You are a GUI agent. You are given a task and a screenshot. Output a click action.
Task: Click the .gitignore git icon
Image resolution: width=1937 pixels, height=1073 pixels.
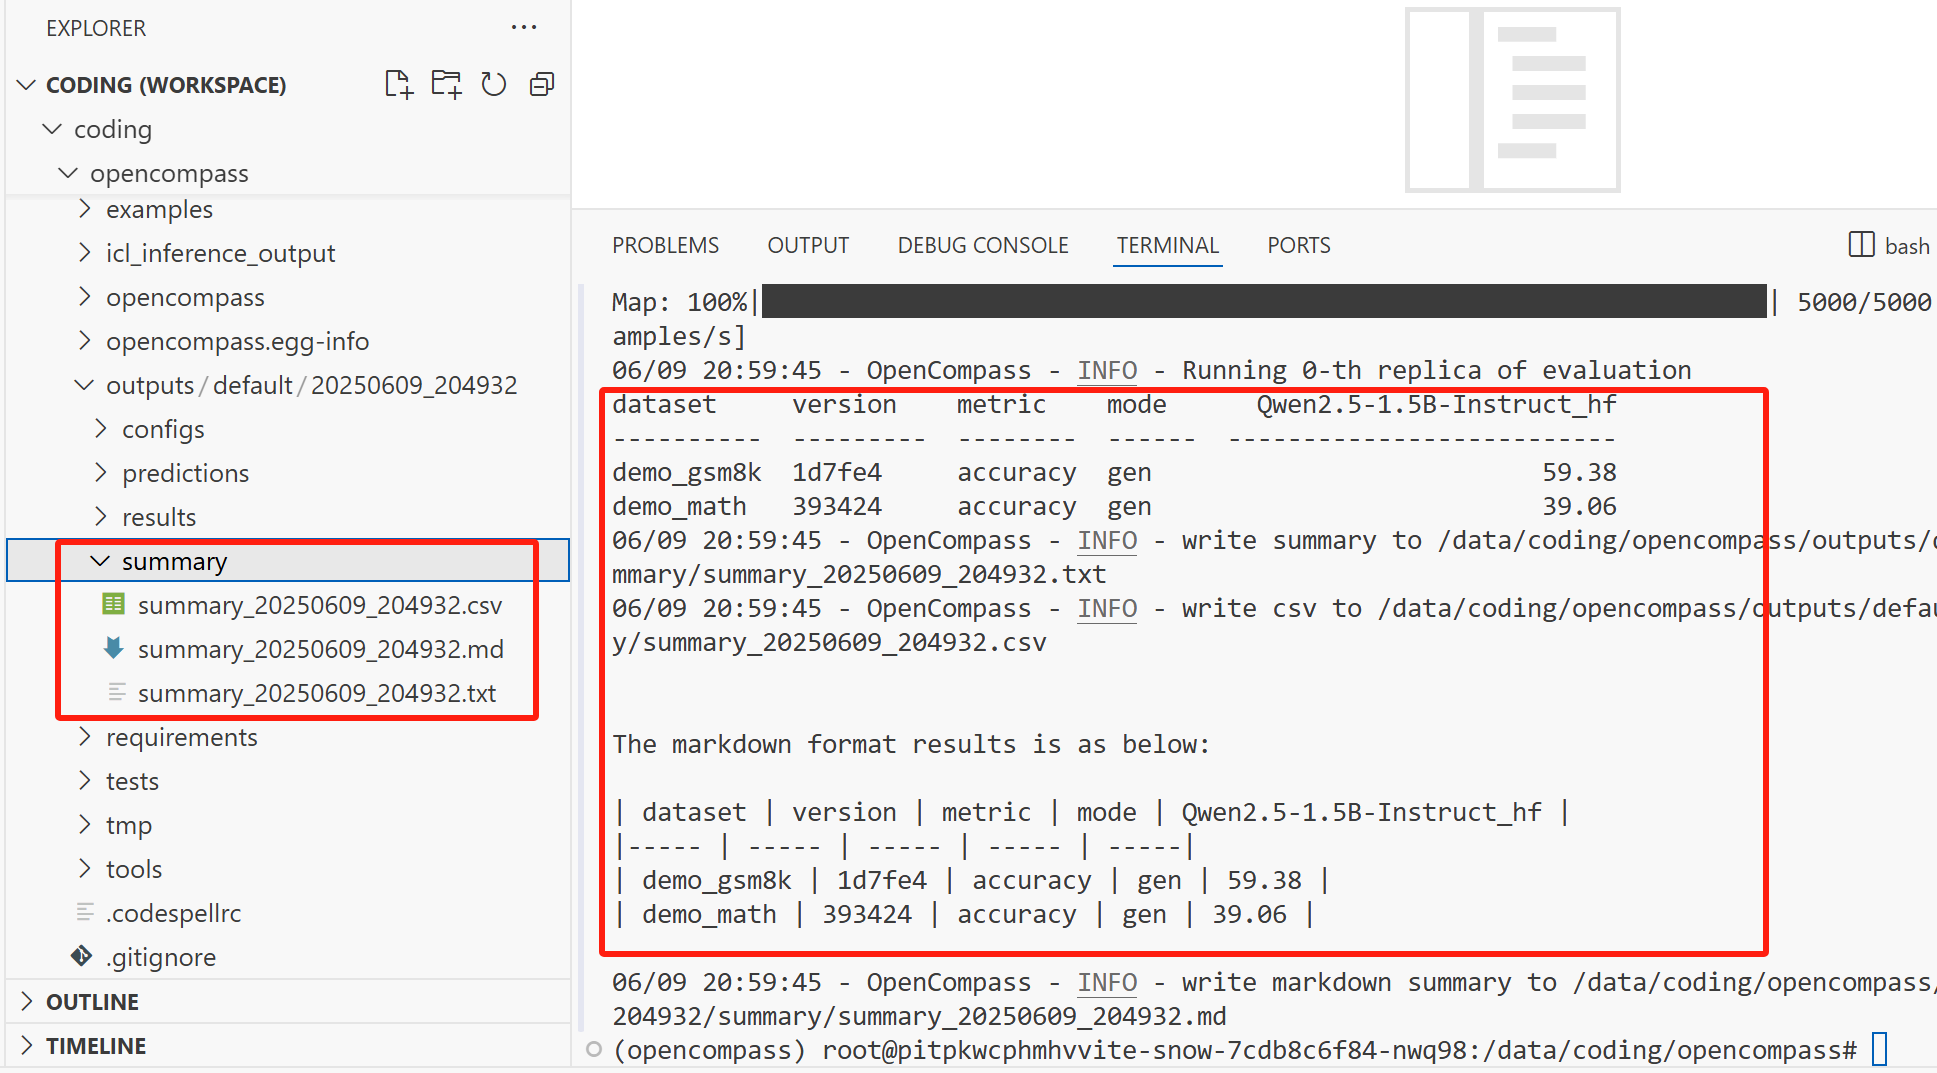pyautogui.click(x=82, y=956)
